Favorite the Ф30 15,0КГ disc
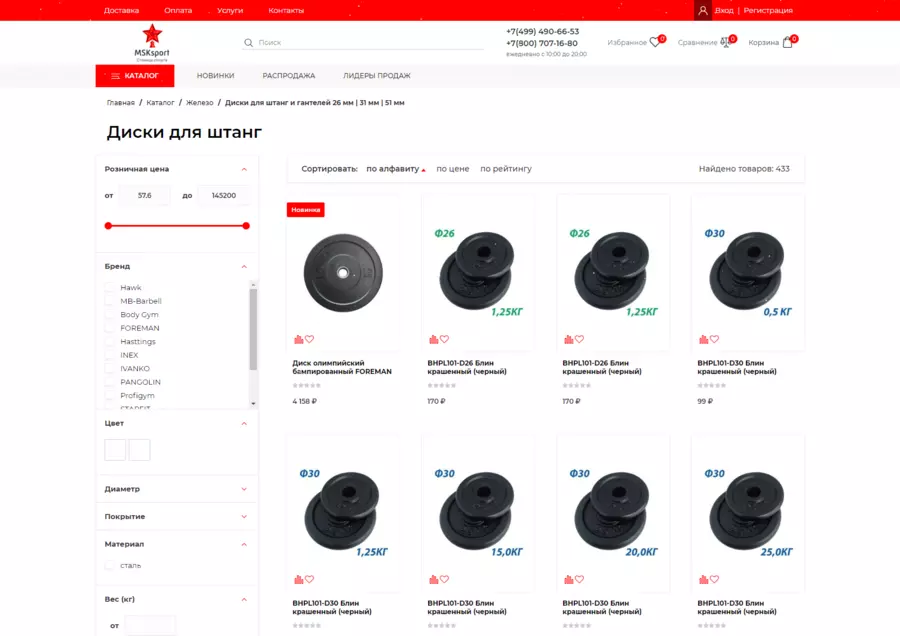The height and width of the screenshot is (636, 900). 444,579
